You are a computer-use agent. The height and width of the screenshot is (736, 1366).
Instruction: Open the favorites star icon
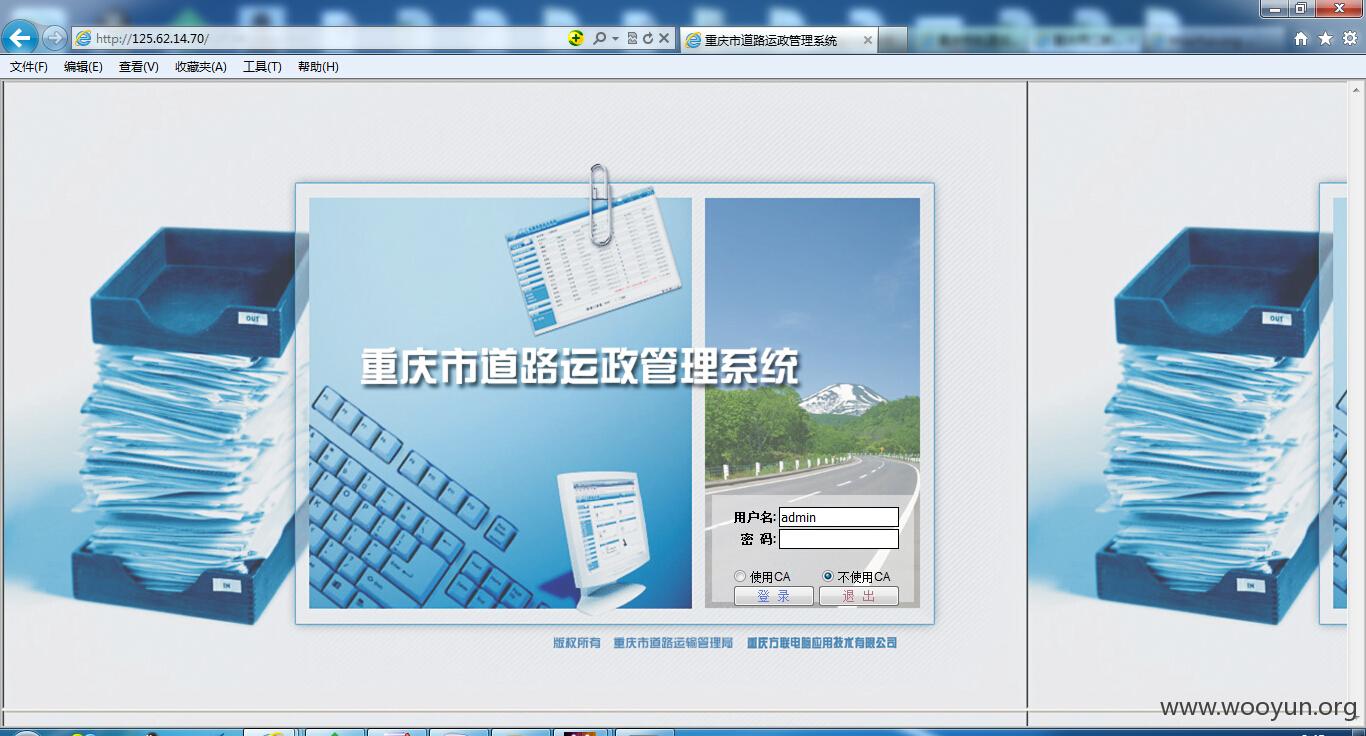[1325, 38]
